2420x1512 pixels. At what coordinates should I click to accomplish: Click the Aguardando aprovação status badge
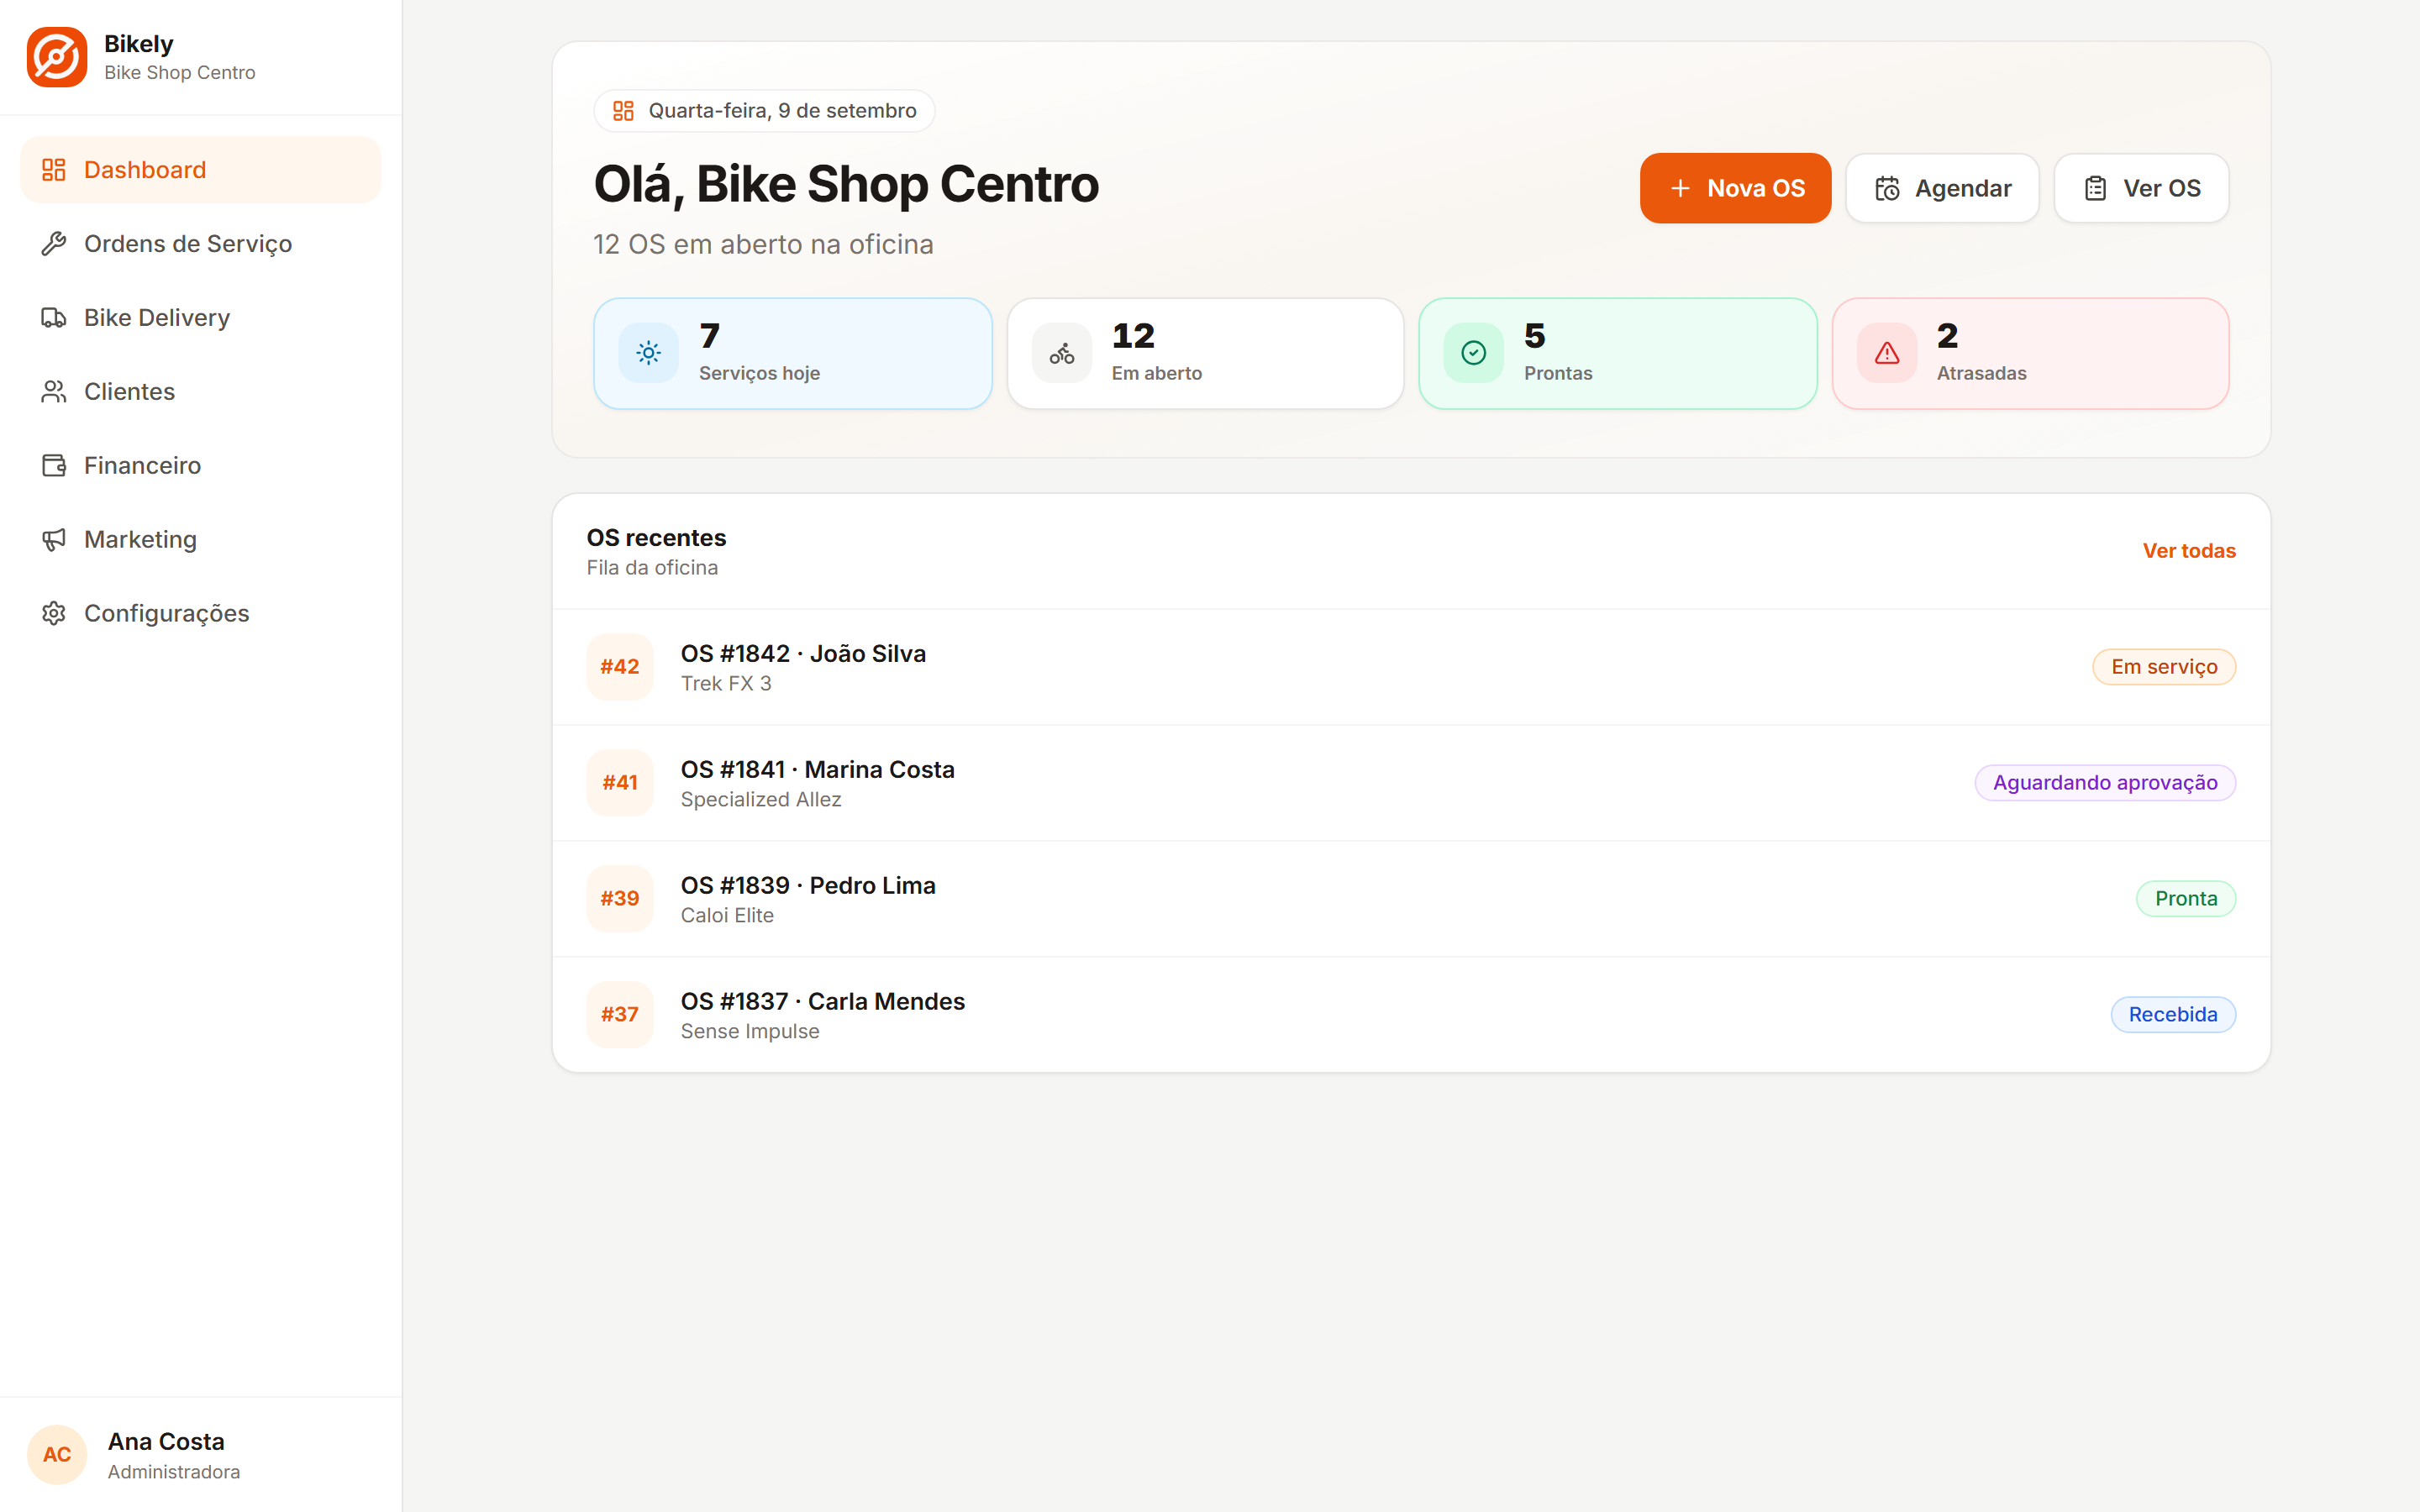2105,783
